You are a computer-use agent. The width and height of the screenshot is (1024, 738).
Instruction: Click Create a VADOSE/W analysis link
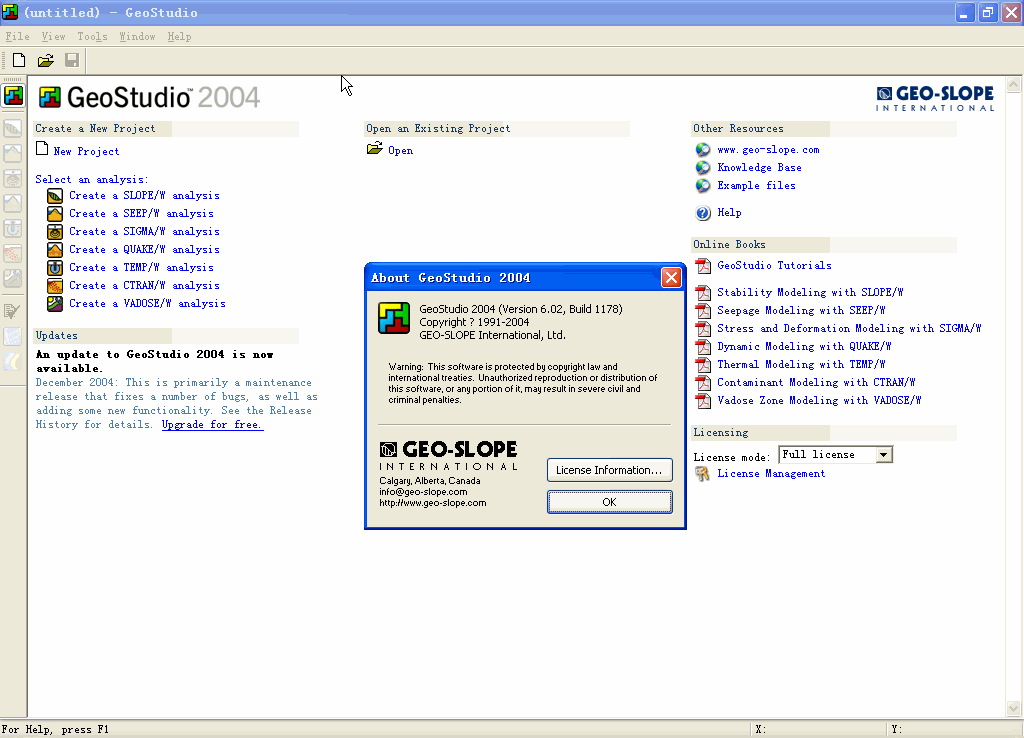coord(147,303)
